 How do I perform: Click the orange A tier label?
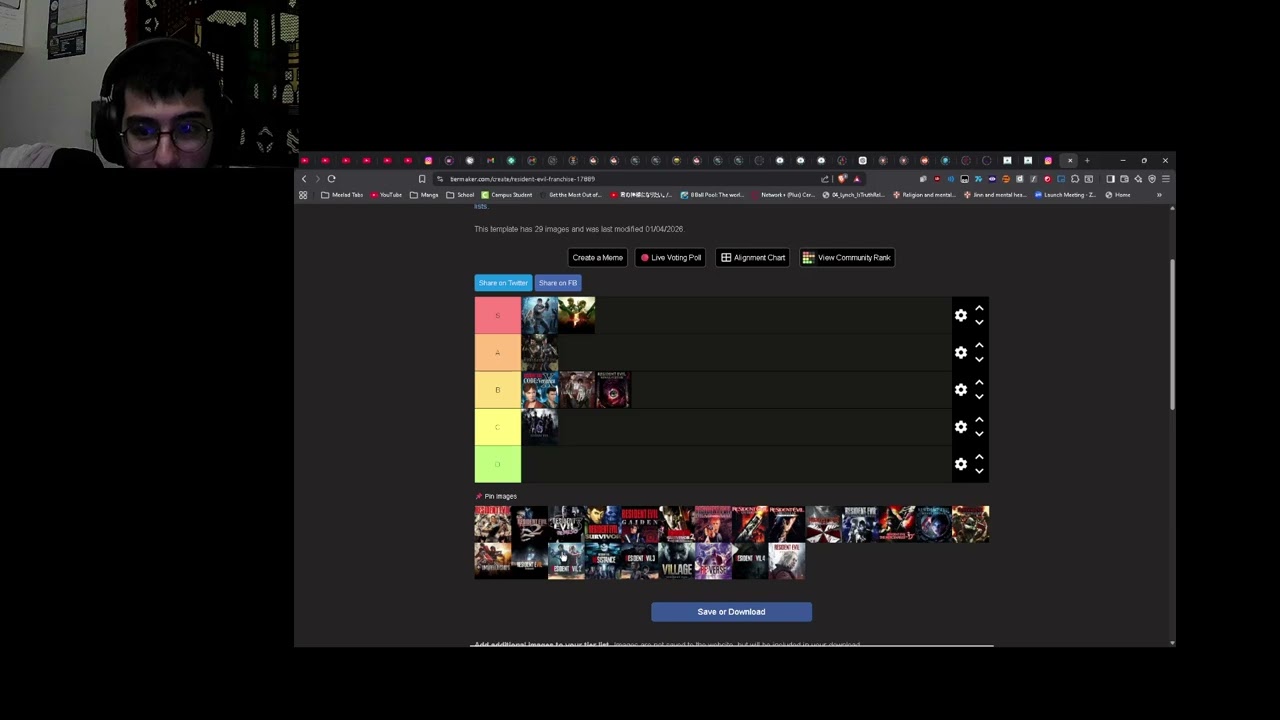[497, 352]
